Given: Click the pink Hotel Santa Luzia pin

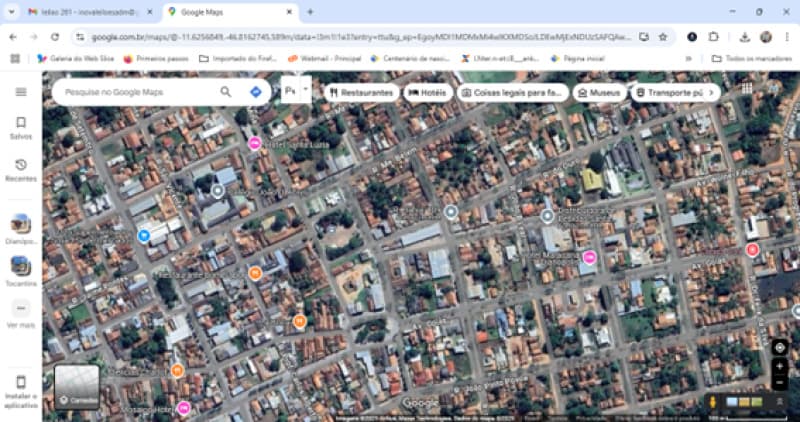Looking at the screenshot, I should click(255, 144).
